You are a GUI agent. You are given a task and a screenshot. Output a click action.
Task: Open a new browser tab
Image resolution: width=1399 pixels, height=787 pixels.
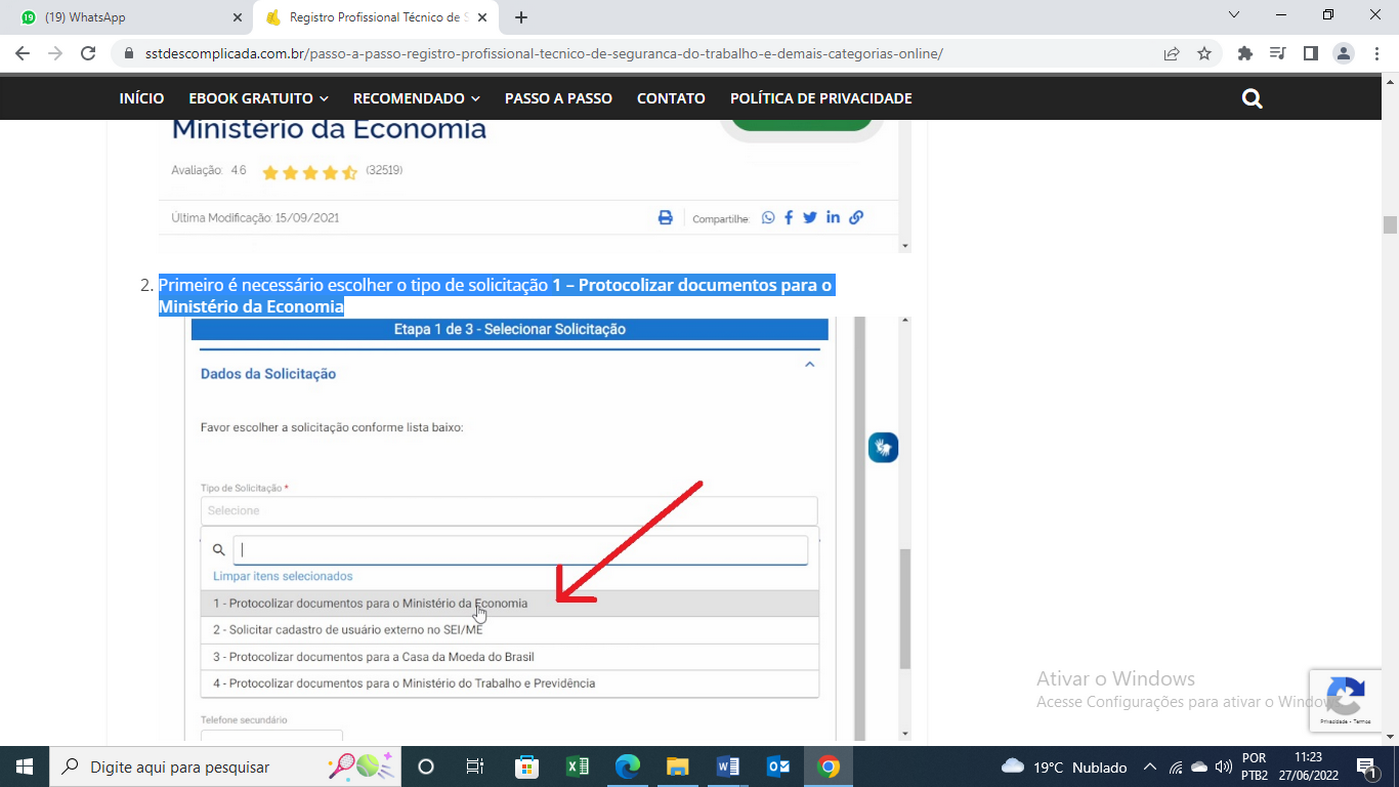[x=521, y=17]
